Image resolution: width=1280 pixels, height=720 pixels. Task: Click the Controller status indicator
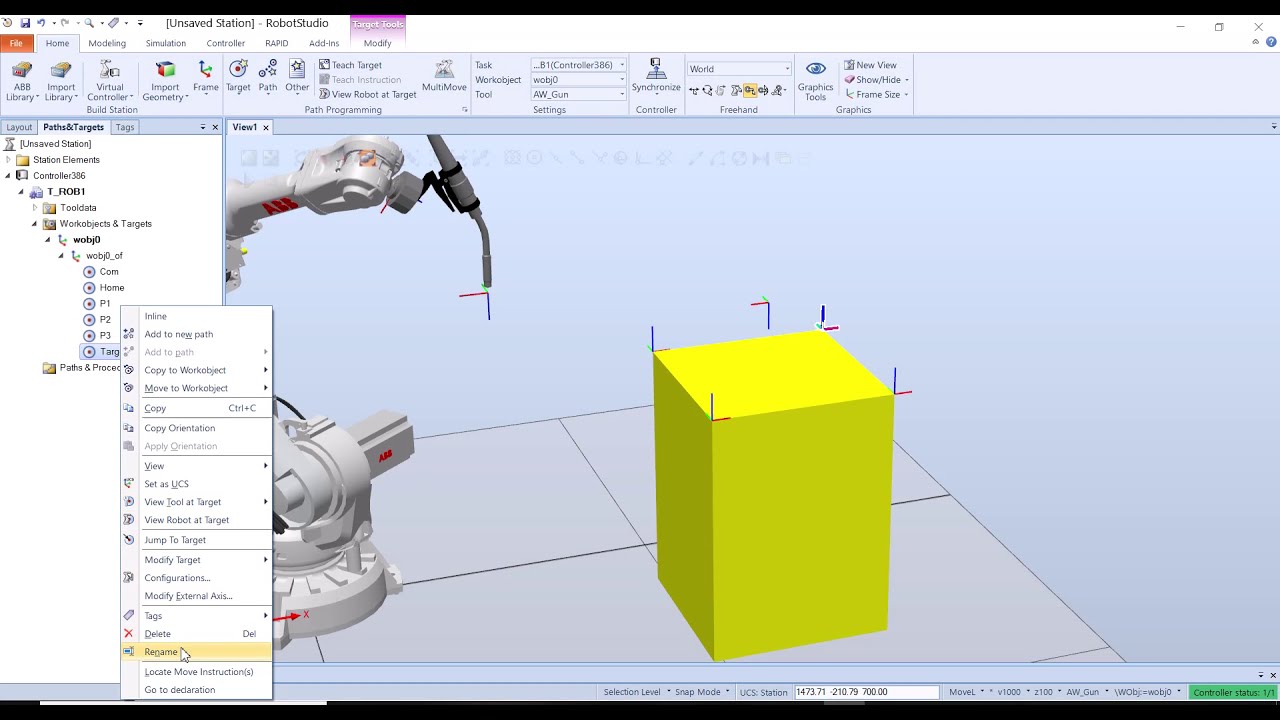(1234, 692)
